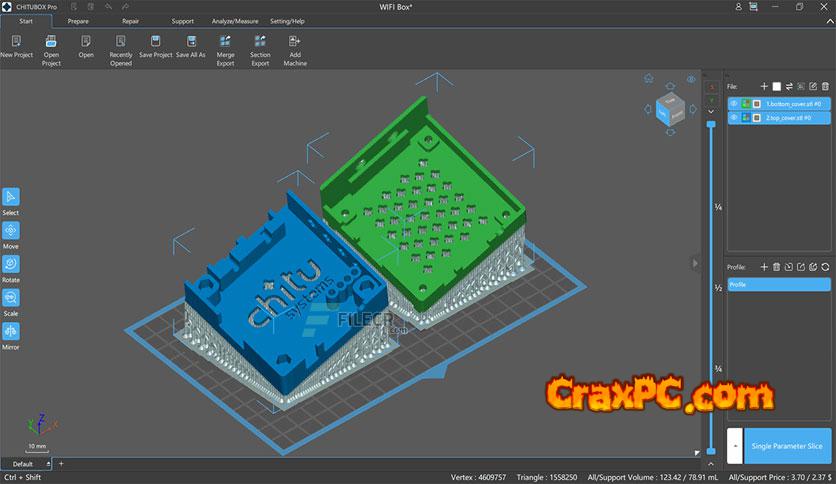This screenshot has height=484, width=836.
Task: Collapse the right side panel arrow
Action: 695,263
